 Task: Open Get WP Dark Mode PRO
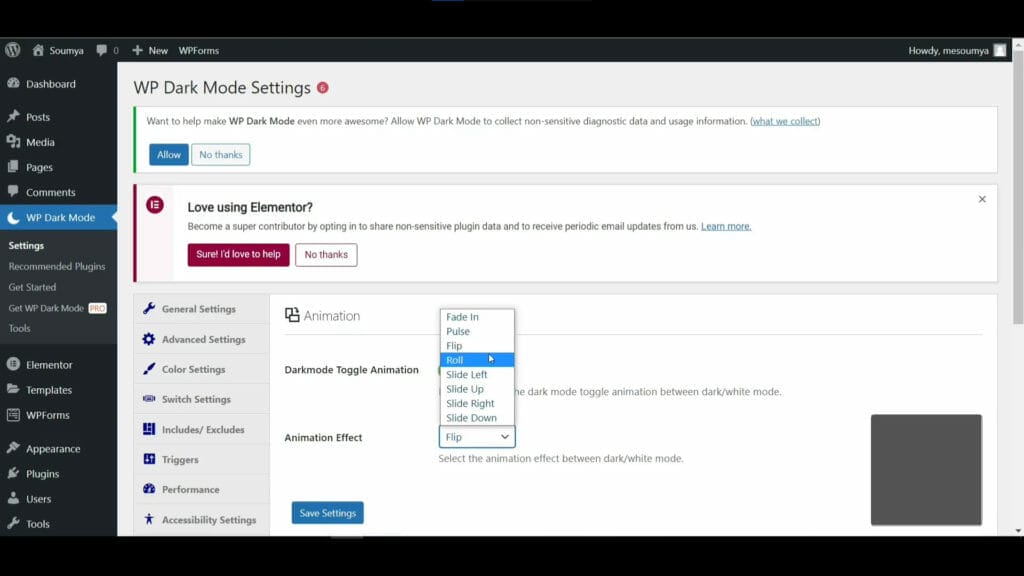pyautogui.click(x=57, y=308)
